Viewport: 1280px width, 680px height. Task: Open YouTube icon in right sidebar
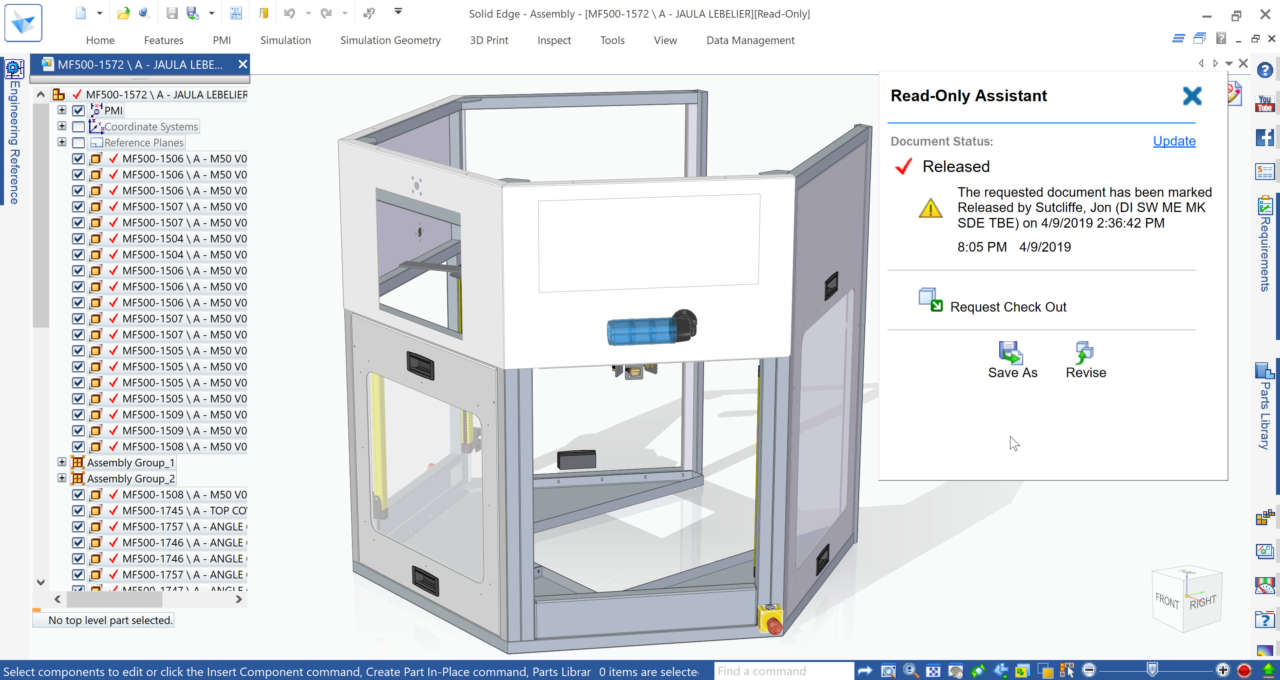[1265, 104]
